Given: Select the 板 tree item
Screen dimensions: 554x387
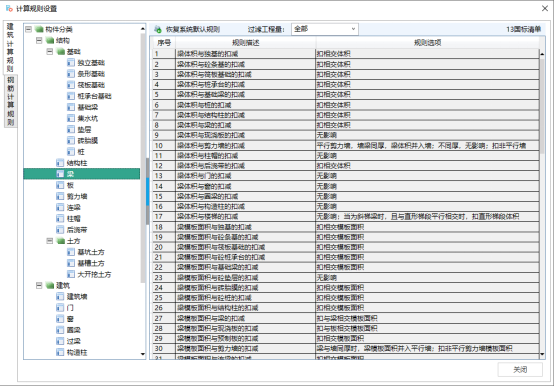Looking at the screenshot, I should pos(70,185).
